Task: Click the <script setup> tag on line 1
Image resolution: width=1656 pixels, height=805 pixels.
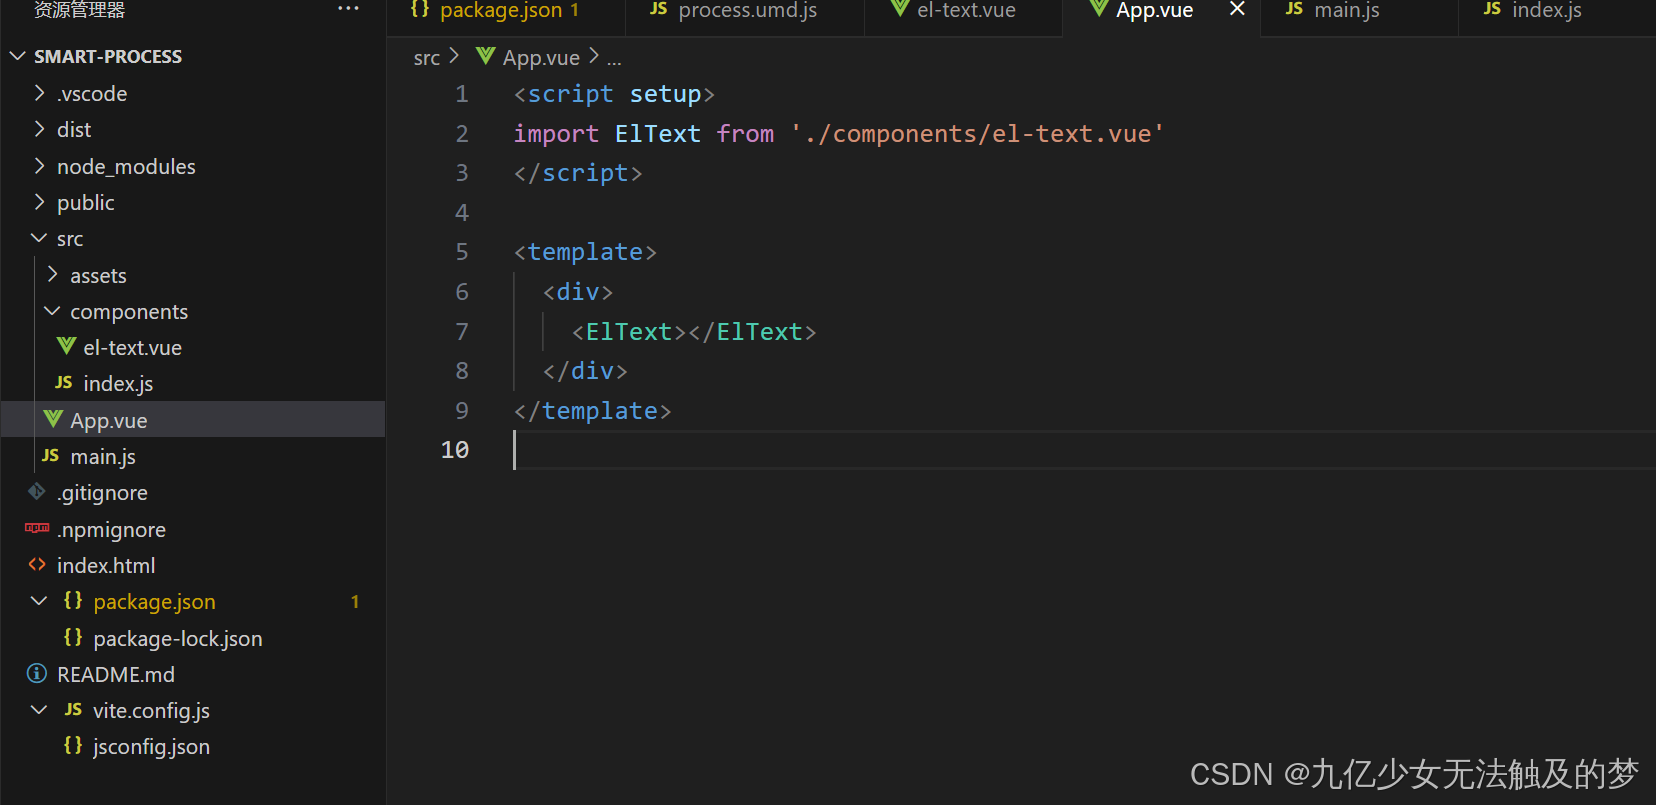Action: [614, 94]
